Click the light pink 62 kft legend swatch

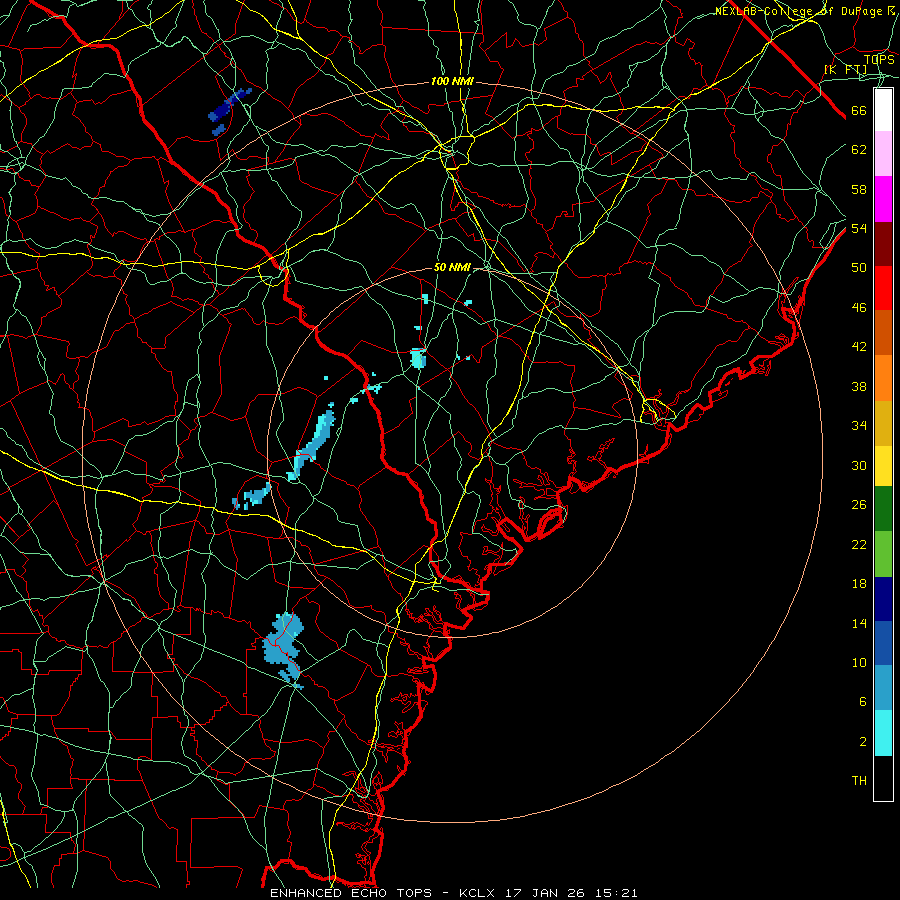[x=883, y=154]
